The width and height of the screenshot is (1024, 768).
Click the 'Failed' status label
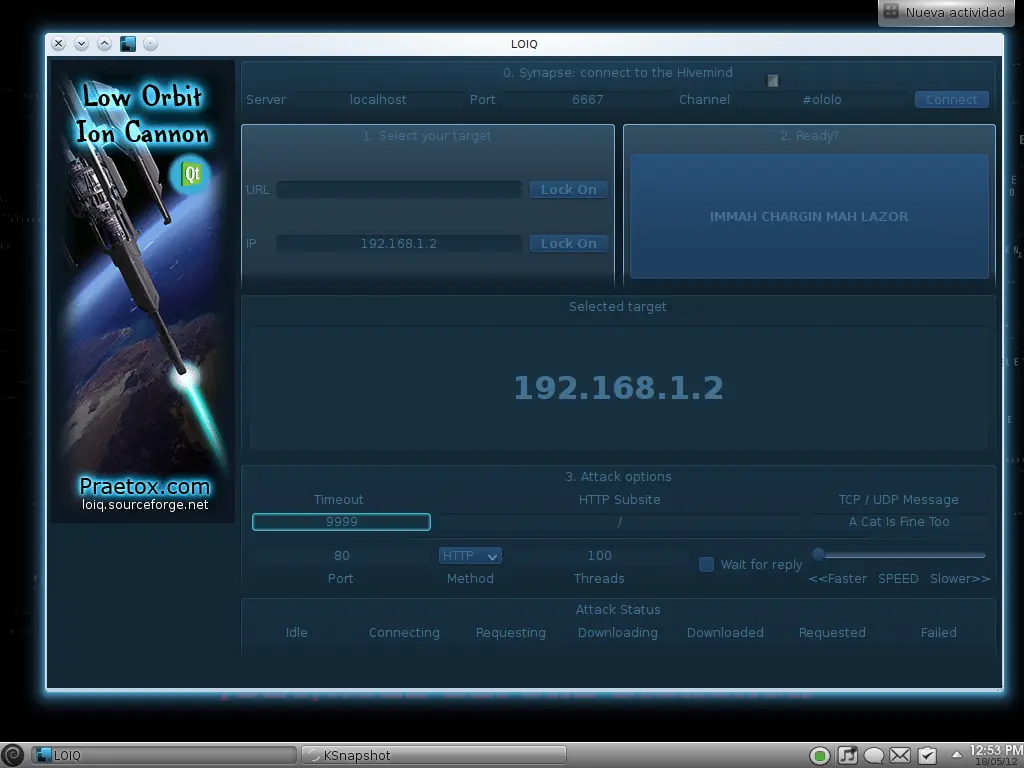pos(938,632)
